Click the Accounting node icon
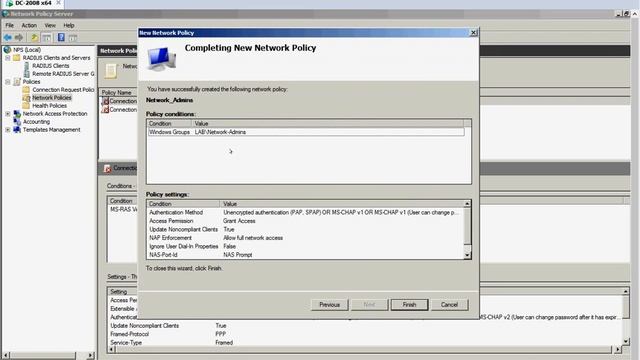This screenshot has width=640, height=360. (17, 122)
